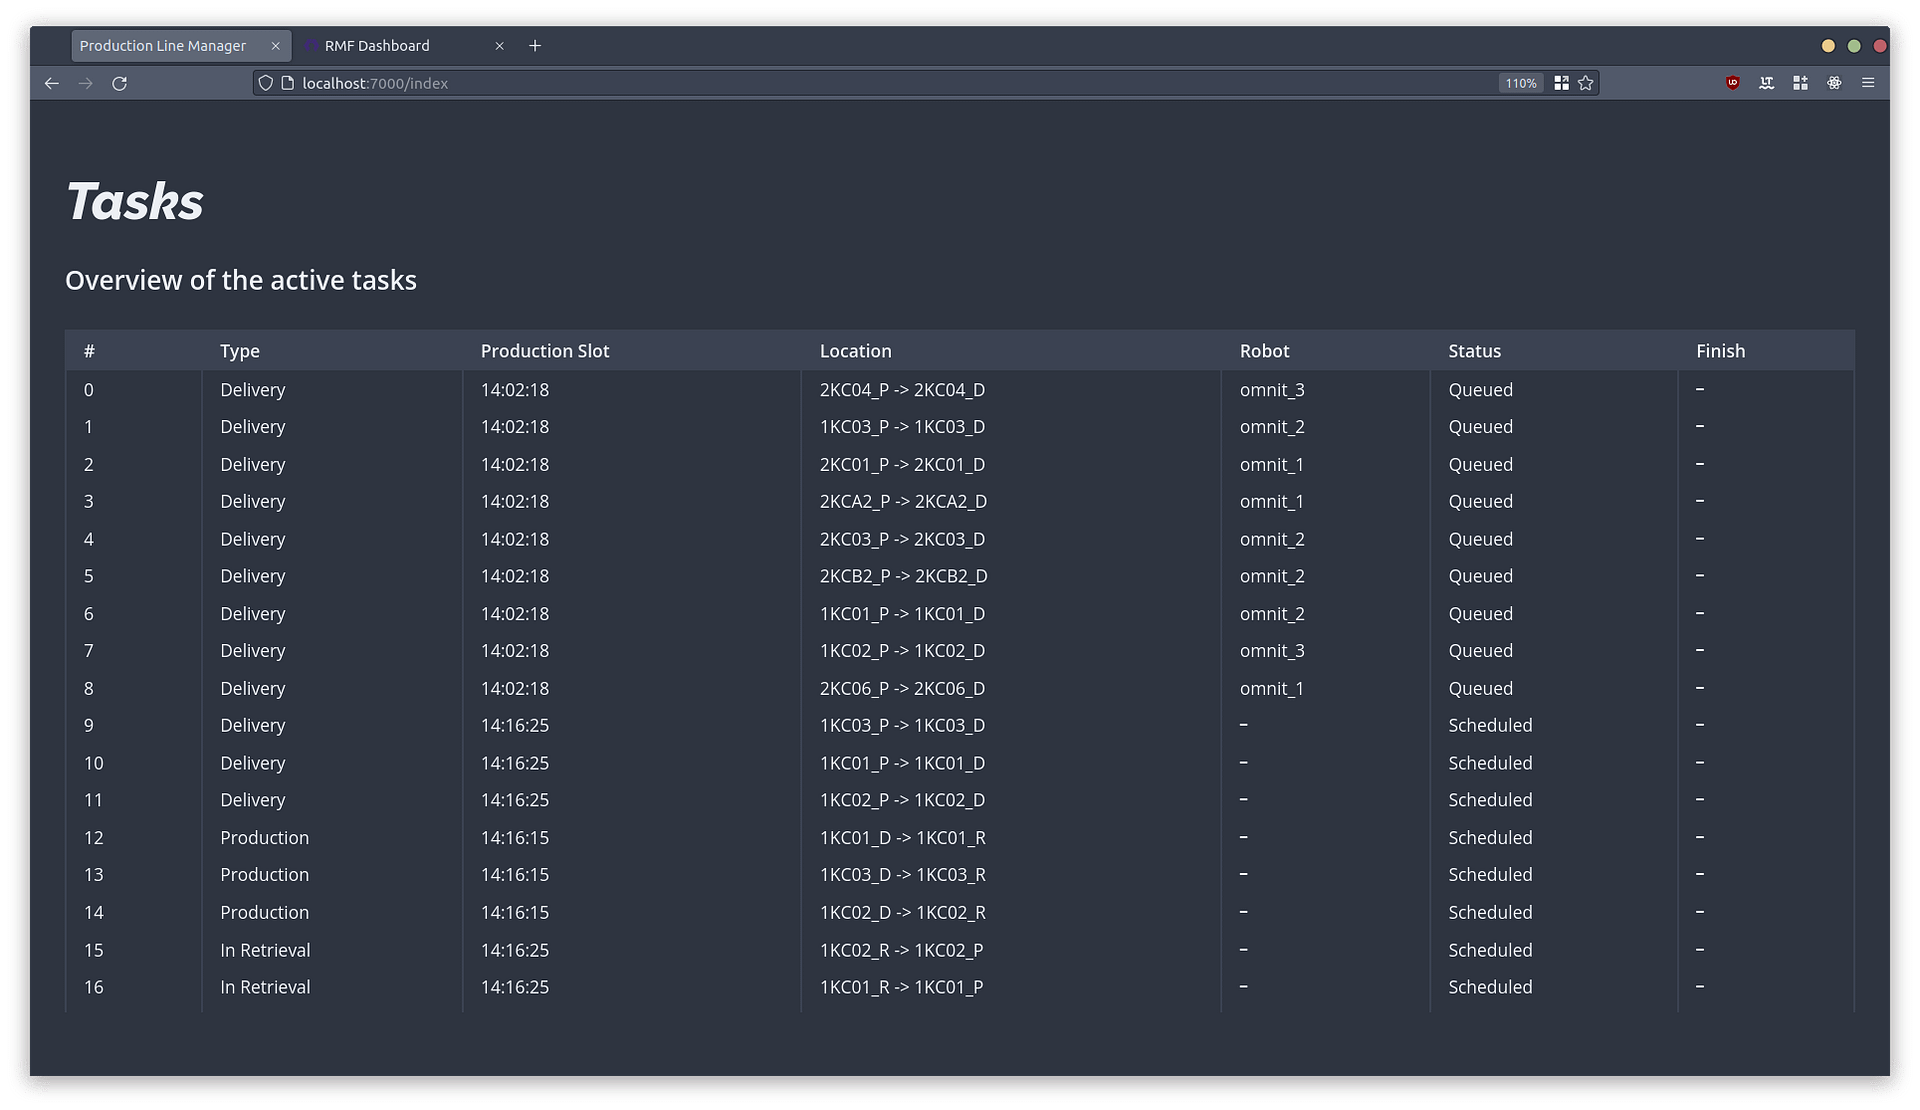This screenshot has width=1920, height=1110.
Task: Click the install-app grid icon in address bar
Action: point(1561,83)
